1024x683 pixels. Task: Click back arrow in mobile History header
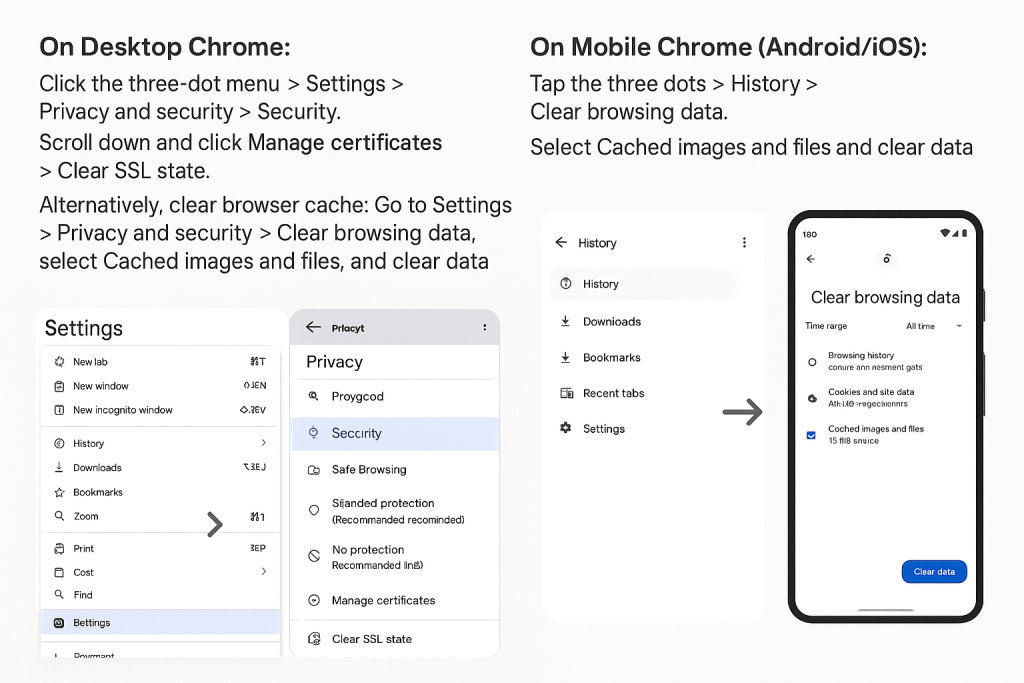click(561, 242)
